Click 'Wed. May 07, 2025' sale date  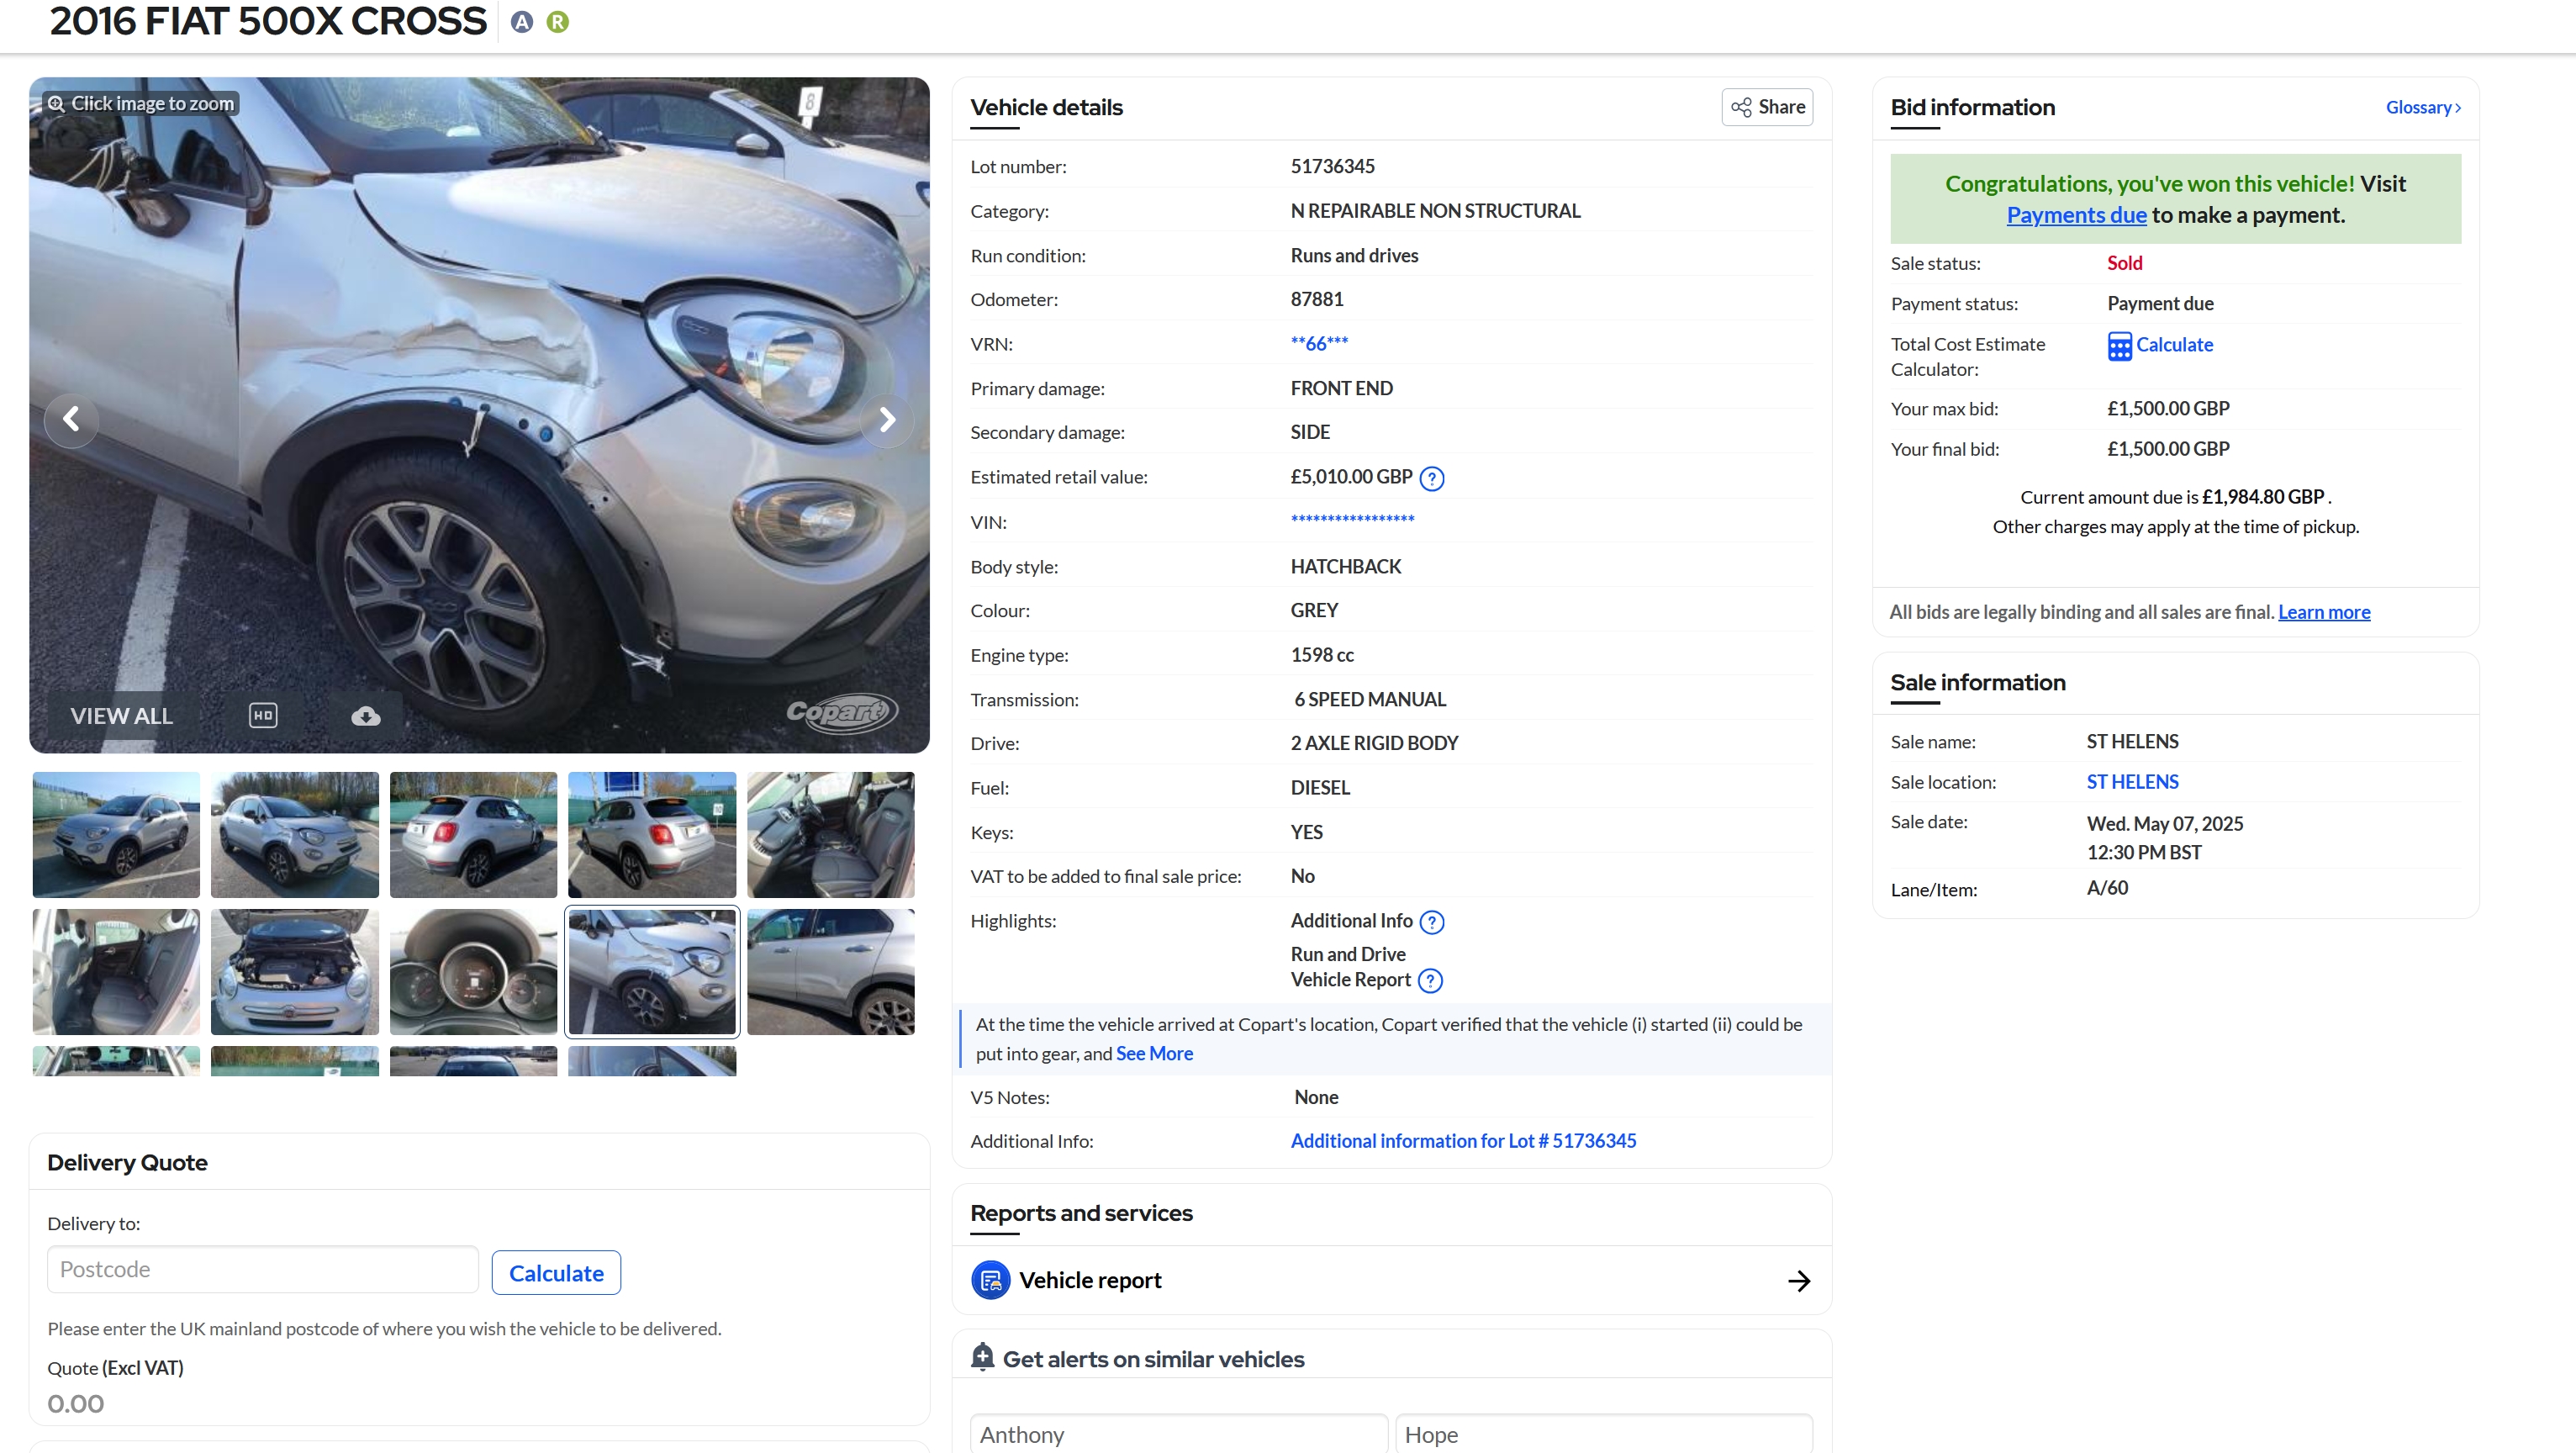point(2164,824)
